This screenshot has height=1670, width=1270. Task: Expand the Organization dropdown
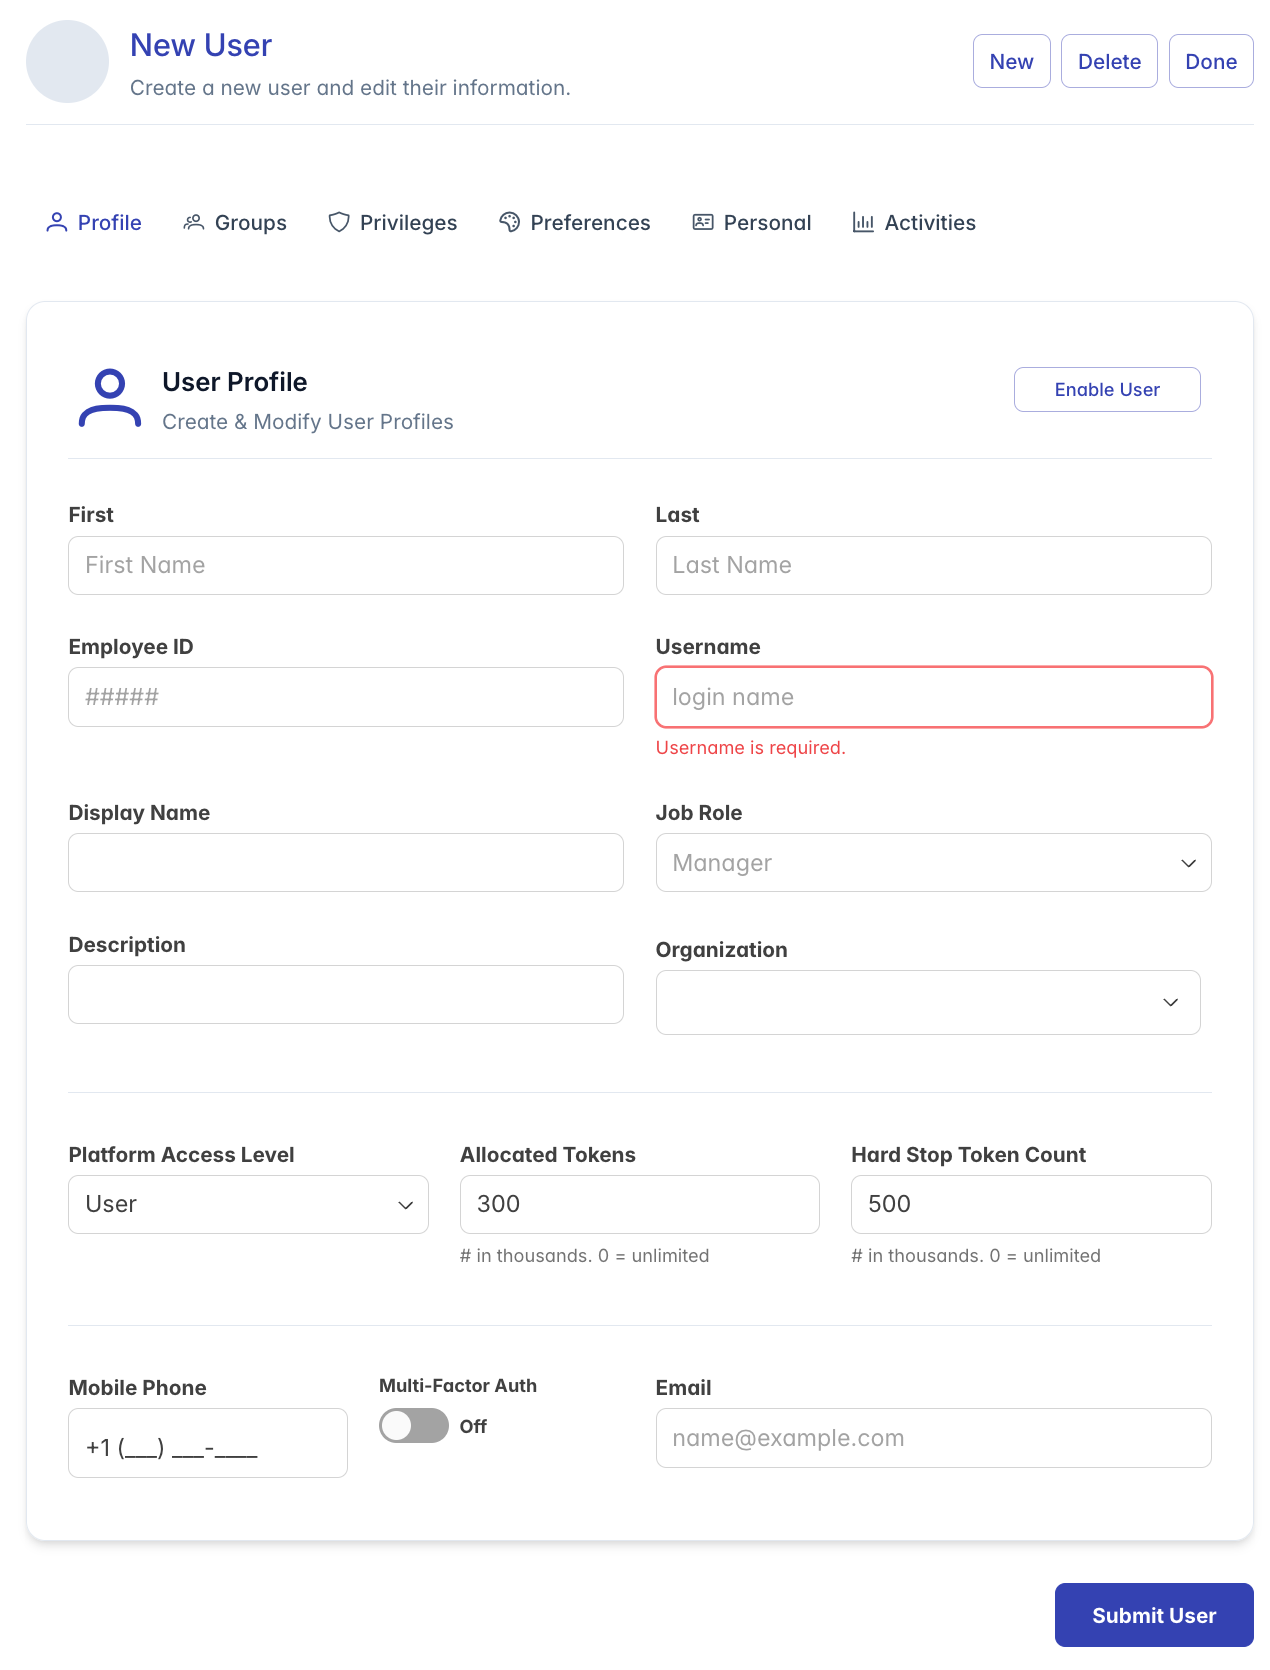click(x=928, y=1002)
